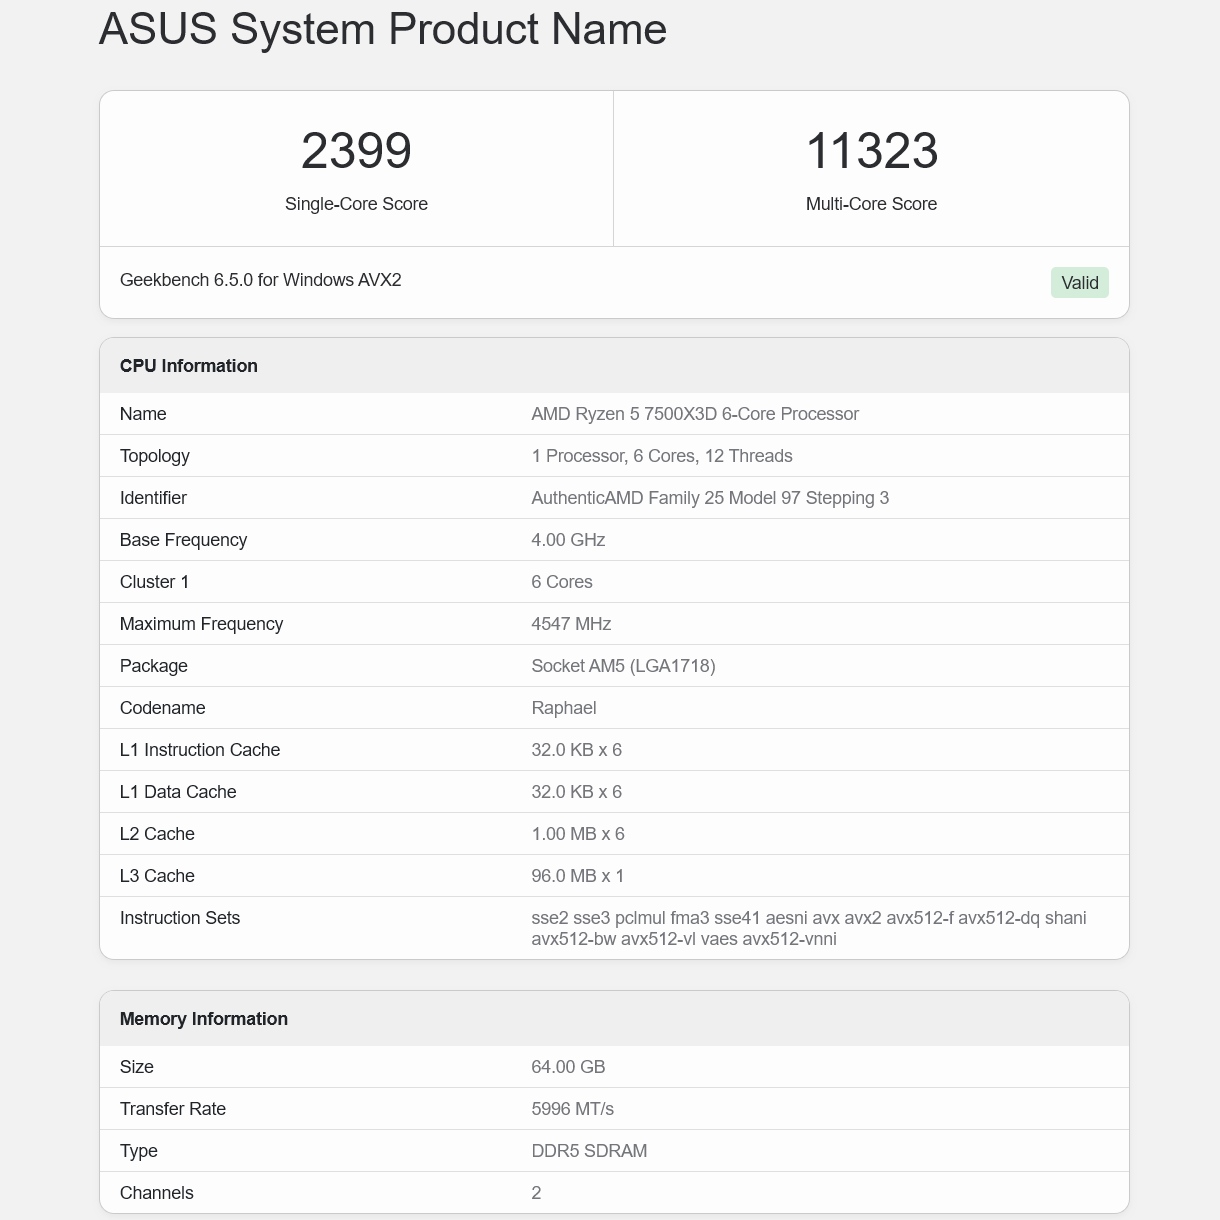The height and width of the screenshot is (1220, 1220).
Task: Click the 64.00 GB memory size value
Action: pyautogui.click(x=568, y=1067)
